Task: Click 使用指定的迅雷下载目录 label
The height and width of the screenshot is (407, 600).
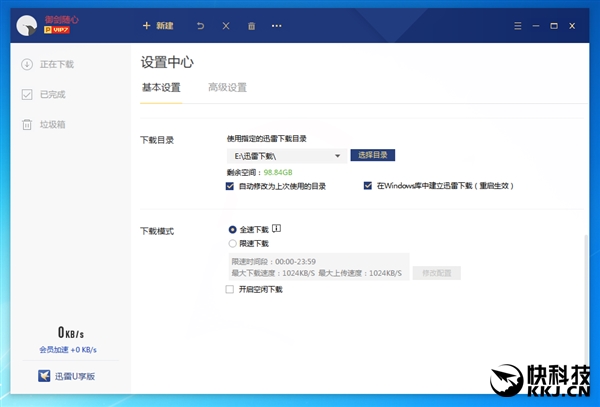Action: coord(267,139)
